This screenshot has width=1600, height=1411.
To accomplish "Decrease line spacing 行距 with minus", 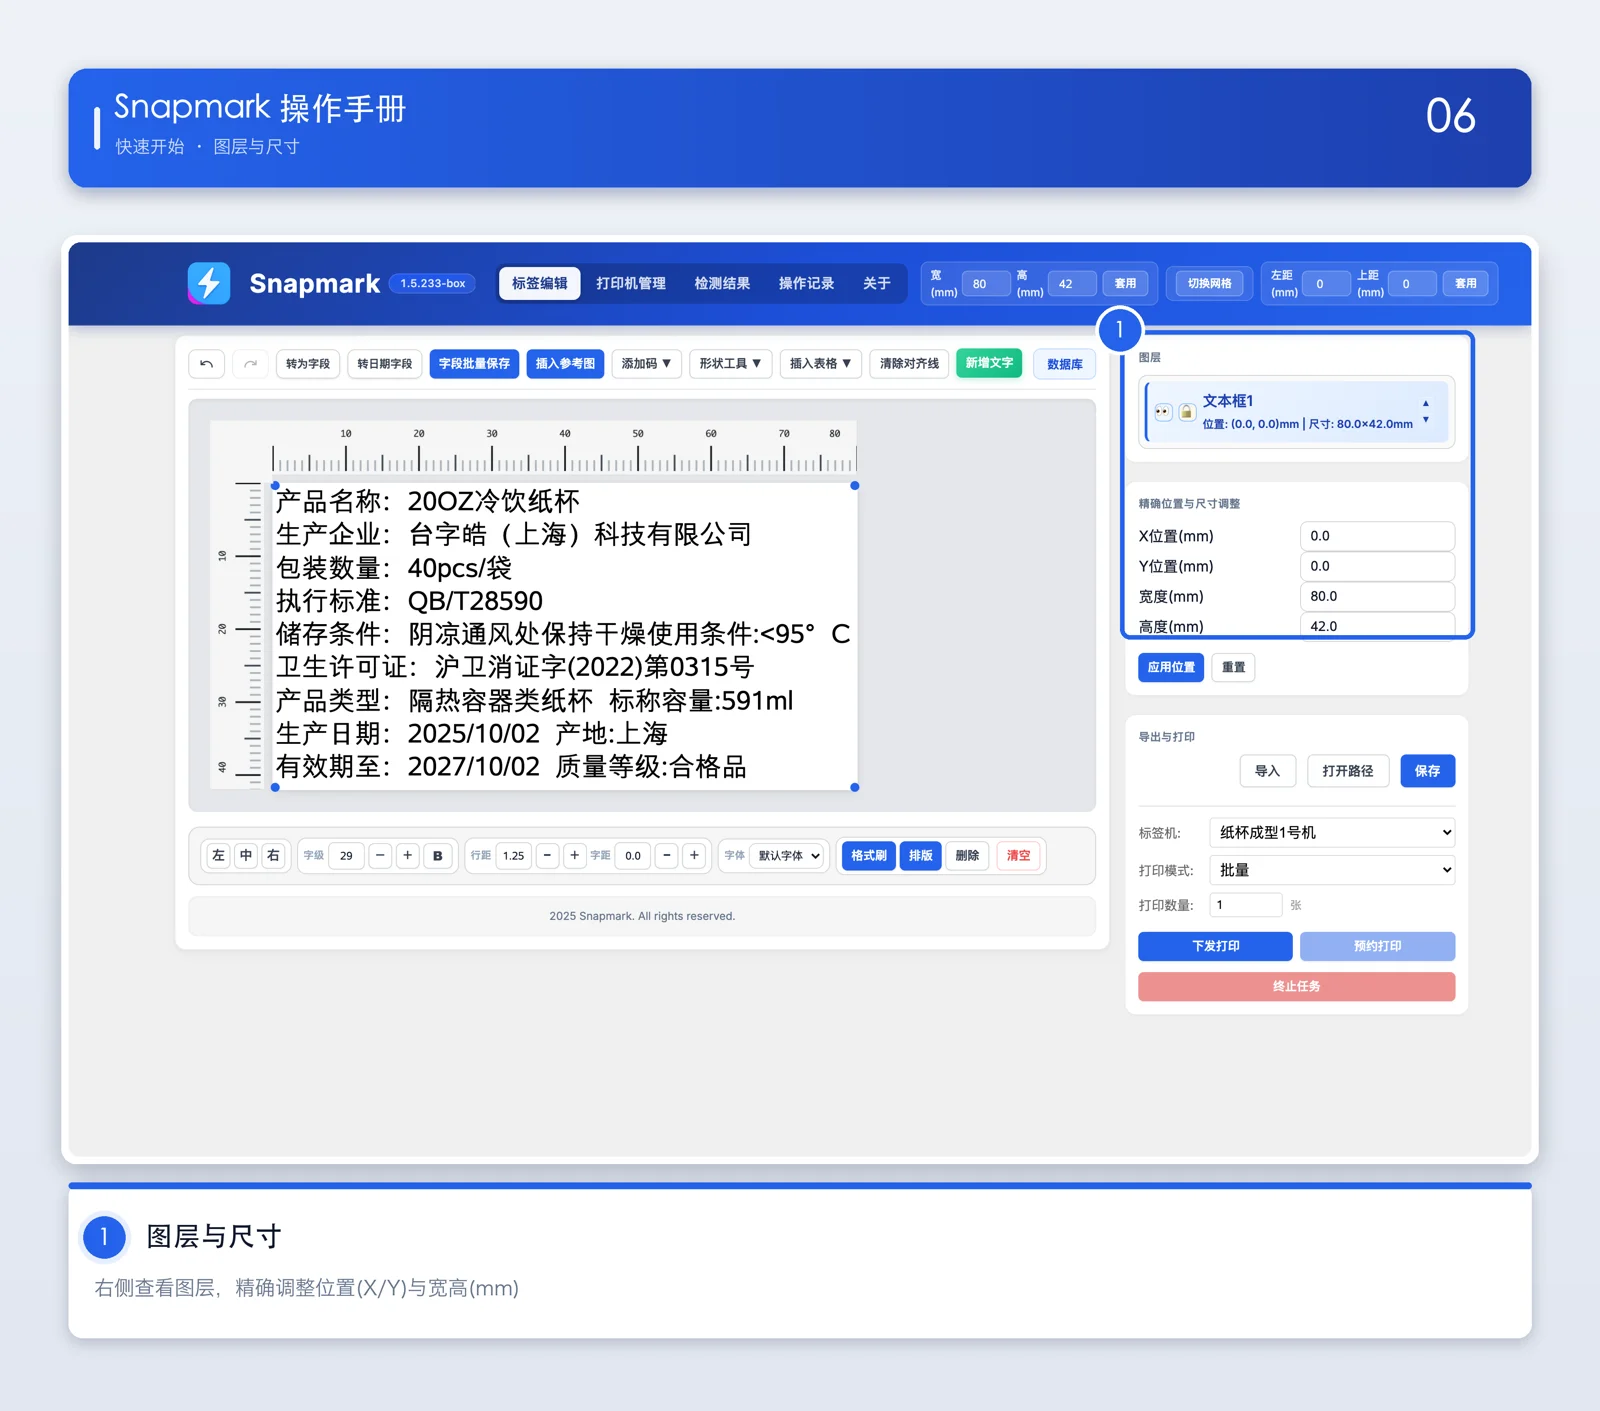I will point(547,856).
